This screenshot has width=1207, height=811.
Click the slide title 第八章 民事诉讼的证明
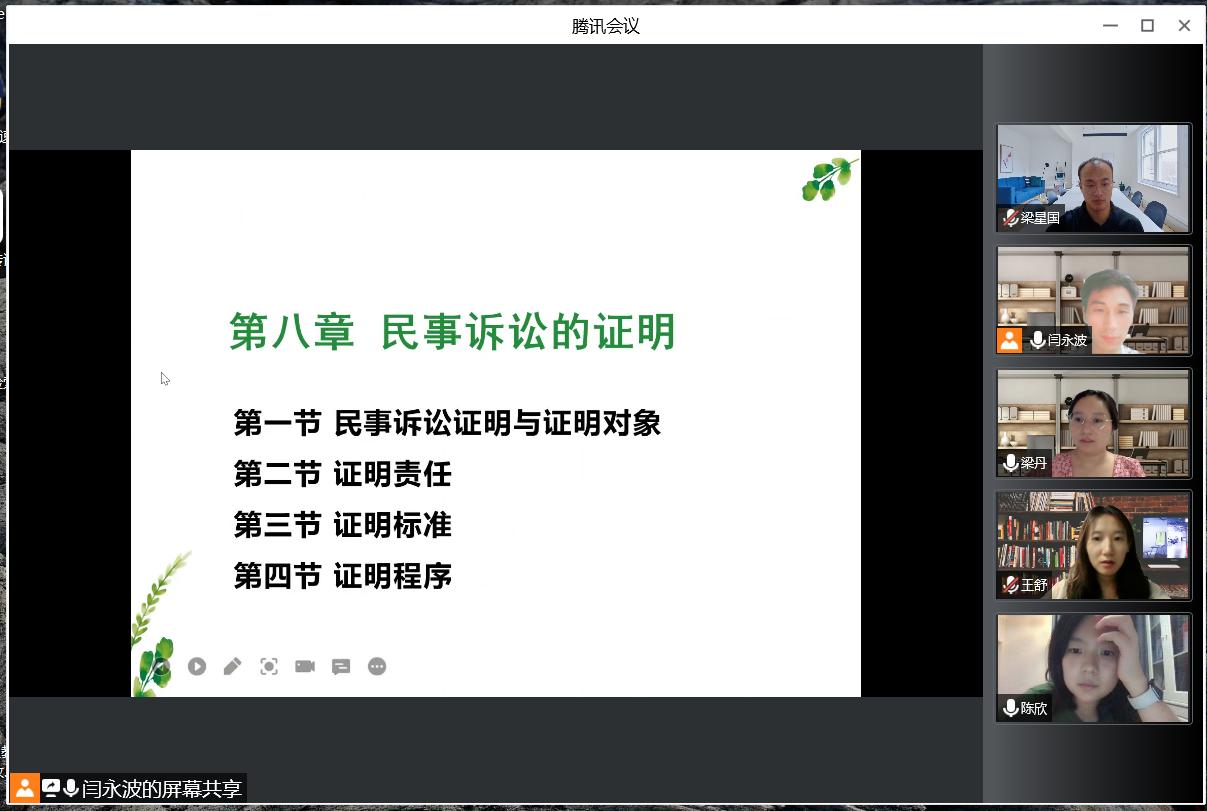coord(452,332)
